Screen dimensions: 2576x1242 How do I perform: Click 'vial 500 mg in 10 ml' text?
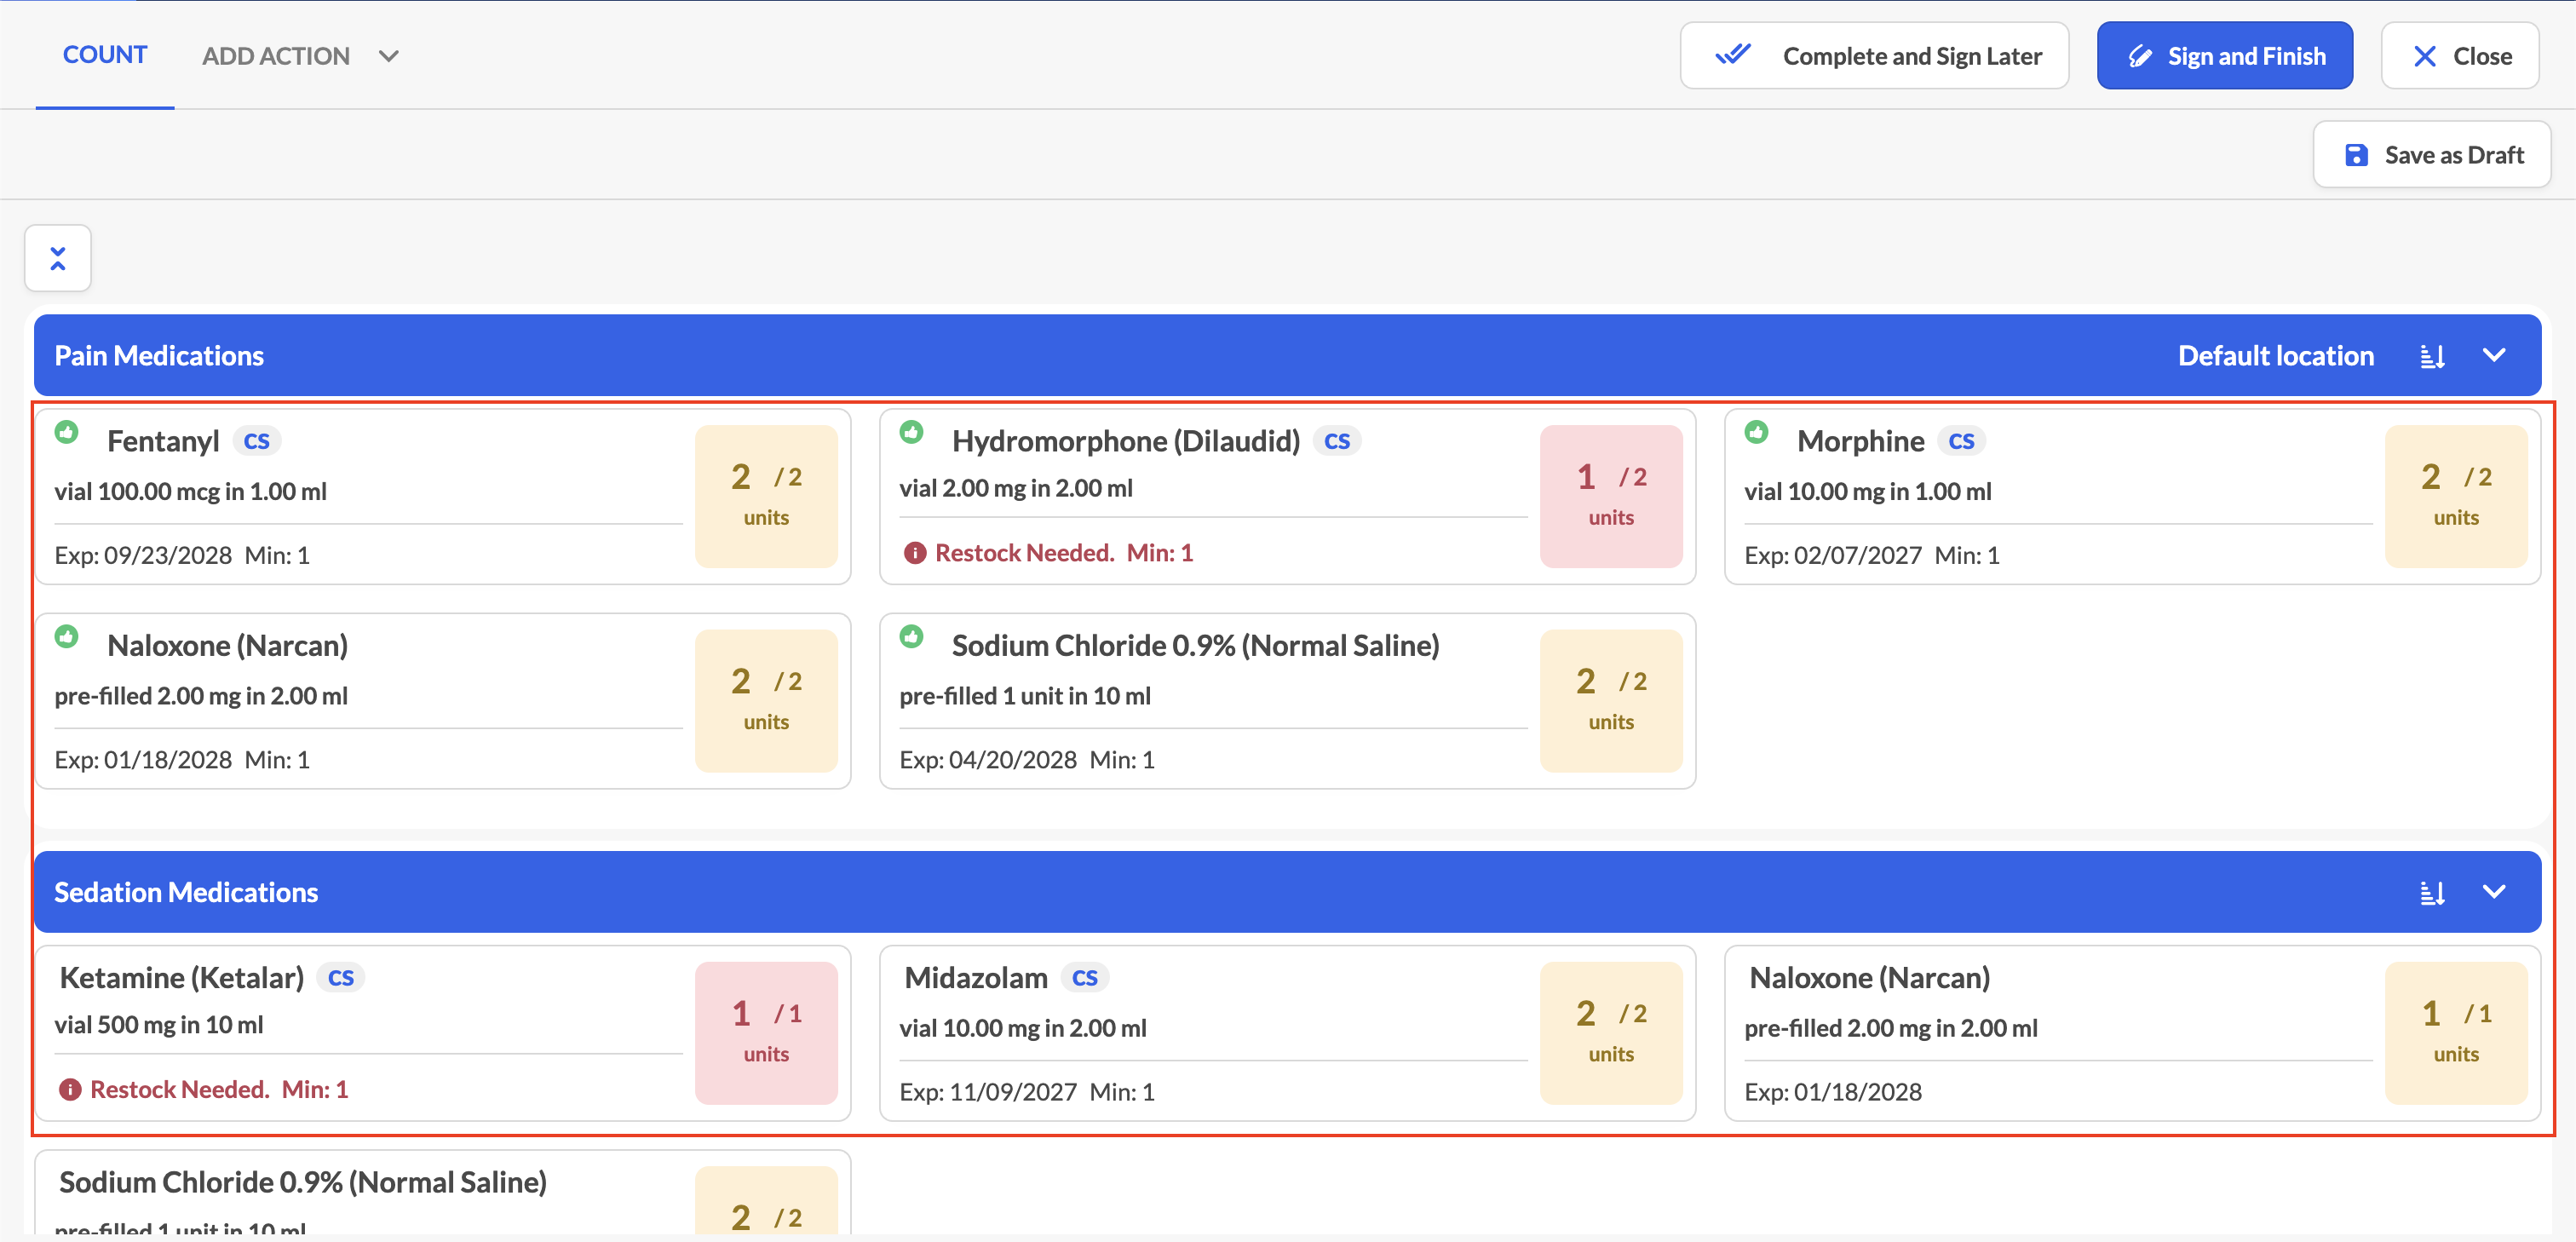[x=159, y=1025]
